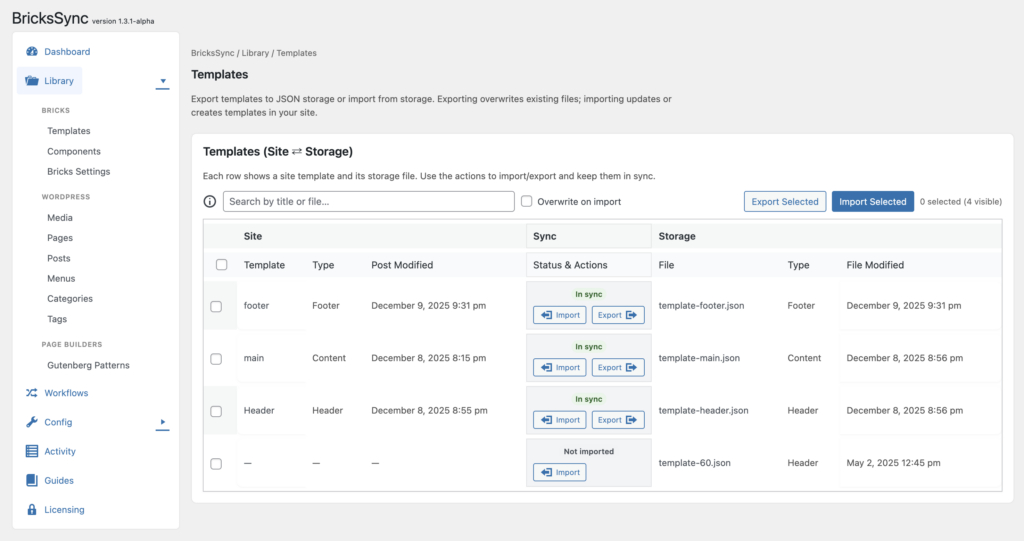The width and height of the screenshot is (1024, 541).
Task: Click the Library folder icon
Action: pos(32,81)
